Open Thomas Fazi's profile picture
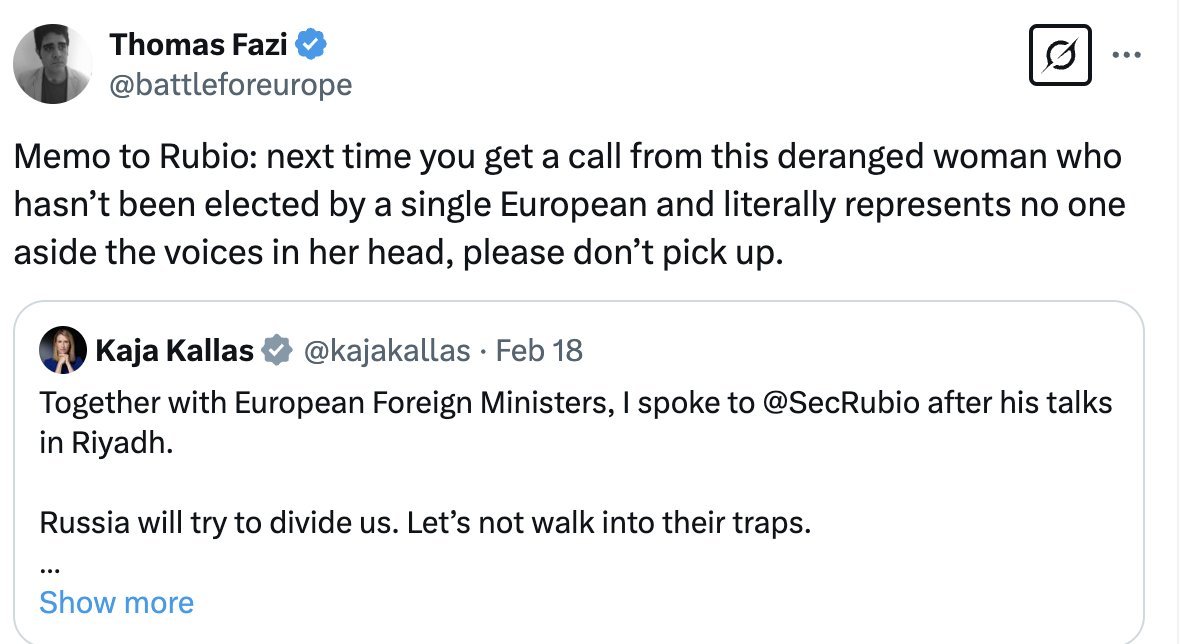The width and height of the screenshot is (1180, 644). [x=53, y=64]
